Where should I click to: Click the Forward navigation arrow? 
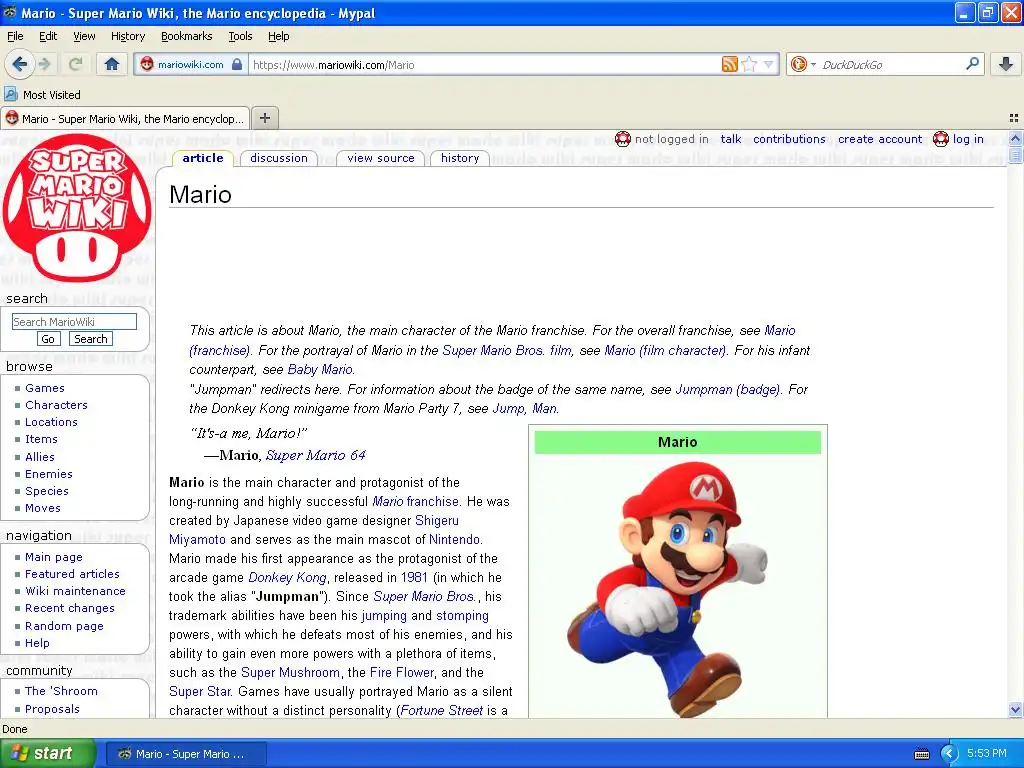pyautogui.click(x=44, y=64)
